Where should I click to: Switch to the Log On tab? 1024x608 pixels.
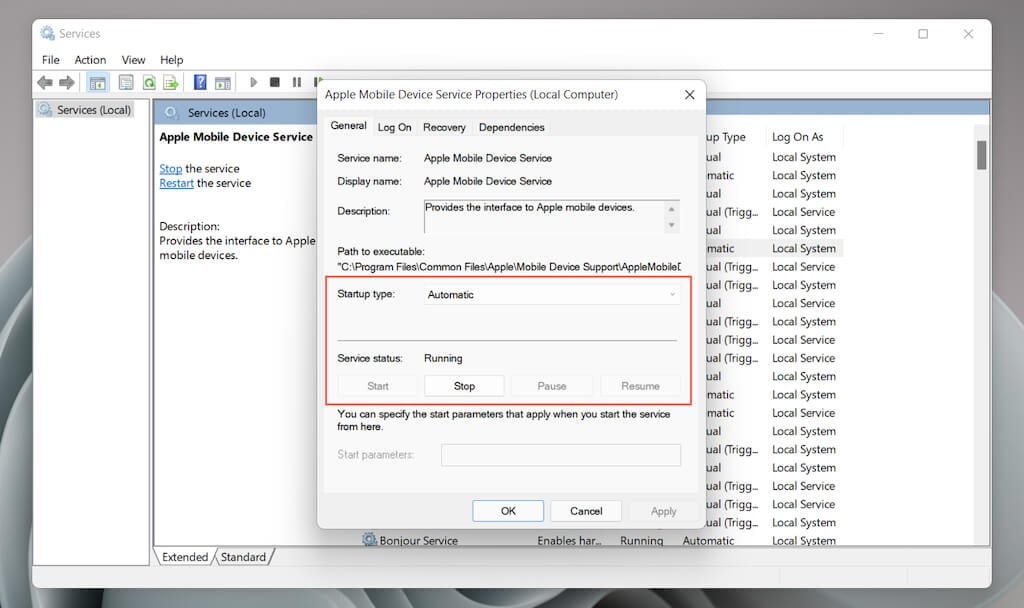point(394,127)
